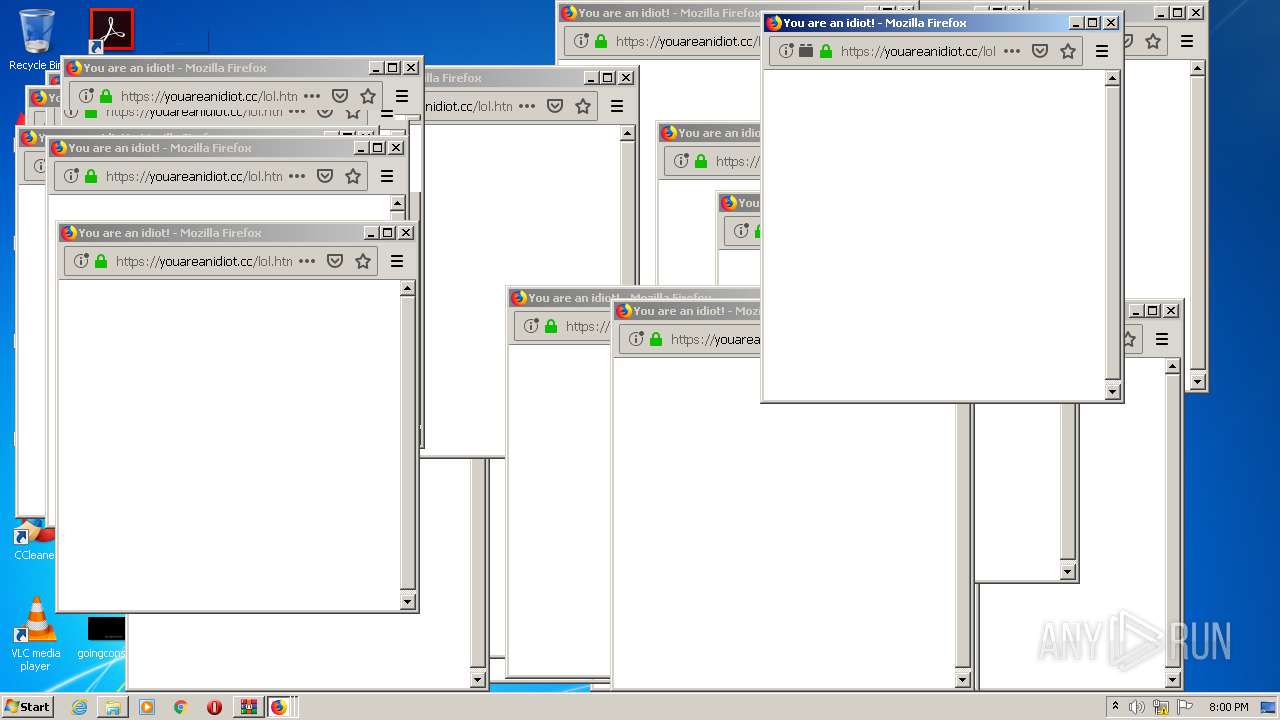Viewport: 1280px width, 720px height.
Task: Open site info in the left window beside the Adobe icon
Action: click(x=86, y=96)
